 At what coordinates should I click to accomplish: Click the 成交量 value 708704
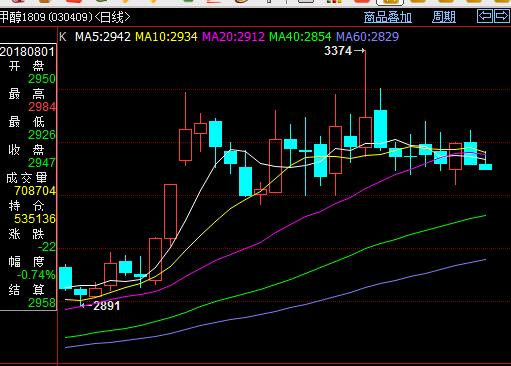click(35, 191)
